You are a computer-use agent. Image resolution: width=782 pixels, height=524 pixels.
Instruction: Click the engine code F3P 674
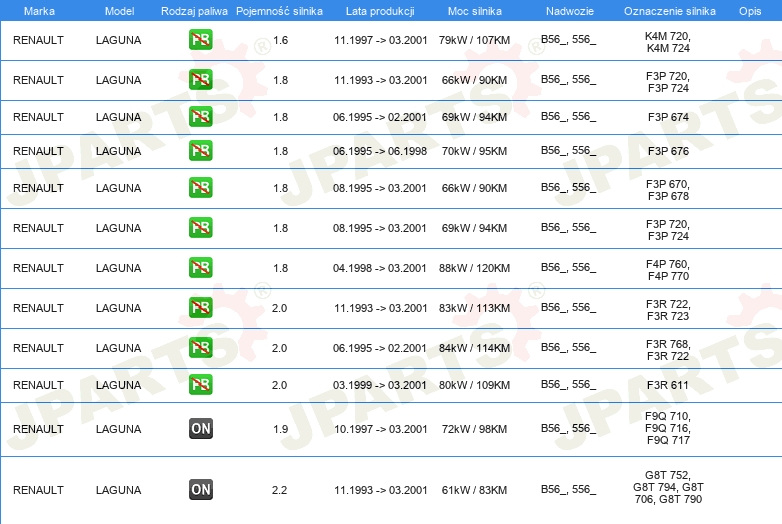click(668, 117)
